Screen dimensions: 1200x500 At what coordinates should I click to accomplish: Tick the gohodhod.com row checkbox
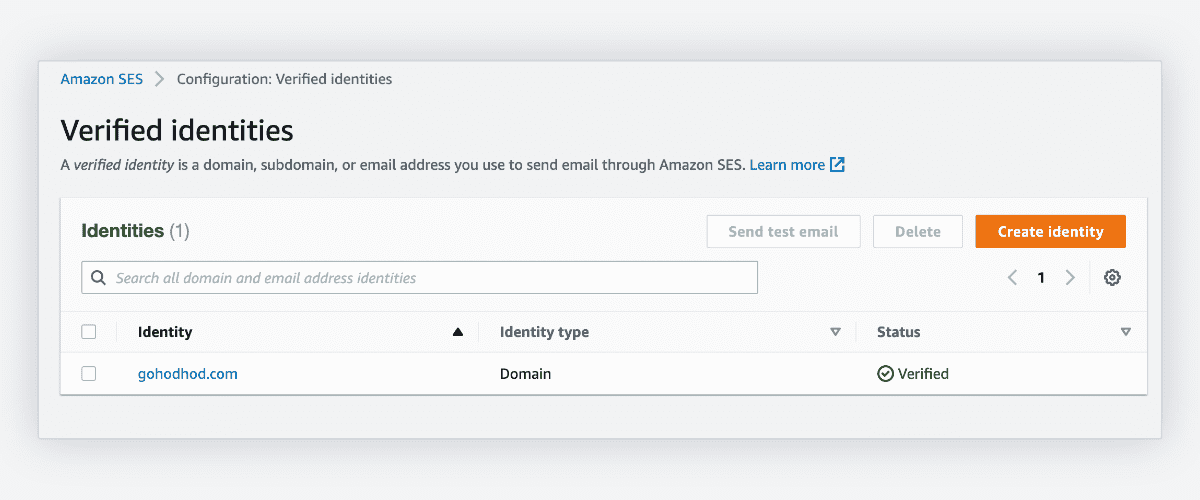[x=89, y=374]
